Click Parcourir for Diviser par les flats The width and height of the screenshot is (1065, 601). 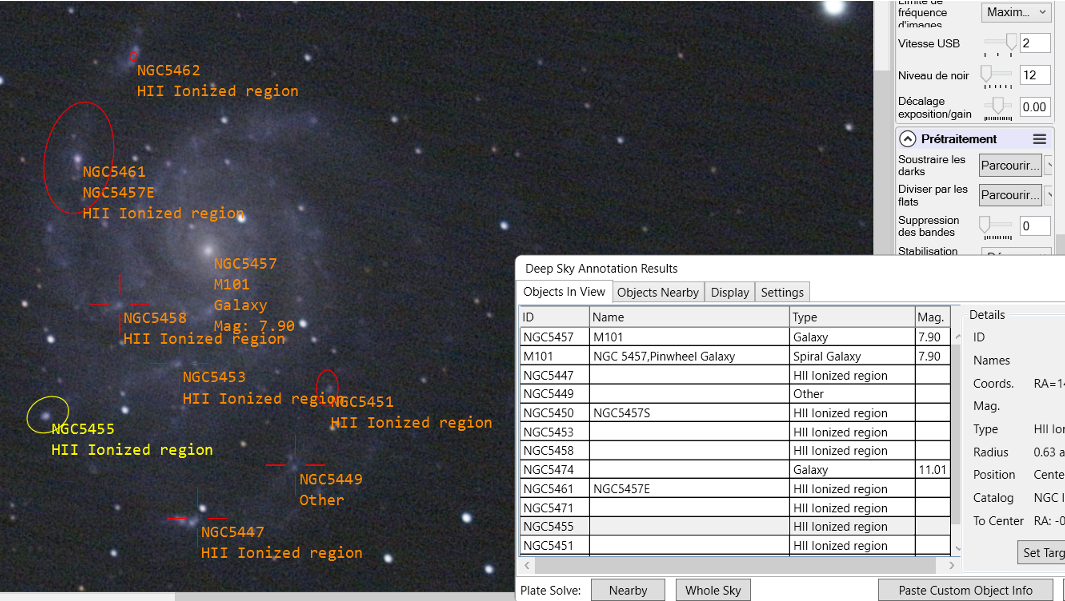1010,195
